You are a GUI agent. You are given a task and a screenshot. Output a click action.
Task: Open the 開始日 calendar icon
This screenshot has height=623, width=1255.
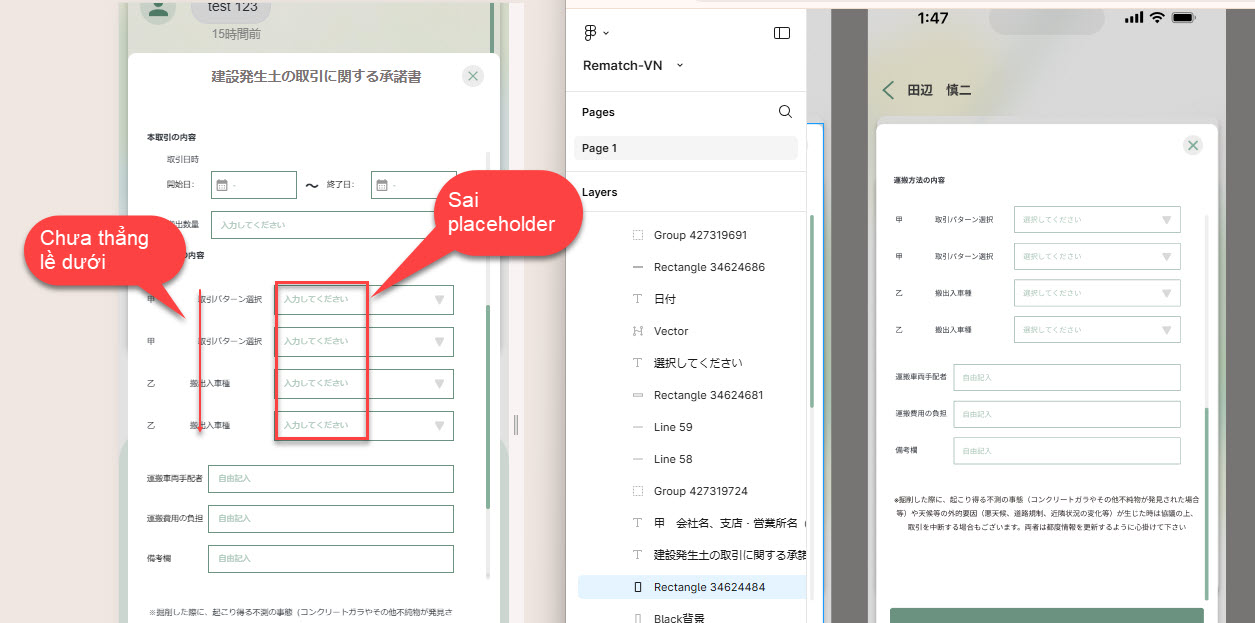point(221,185)
